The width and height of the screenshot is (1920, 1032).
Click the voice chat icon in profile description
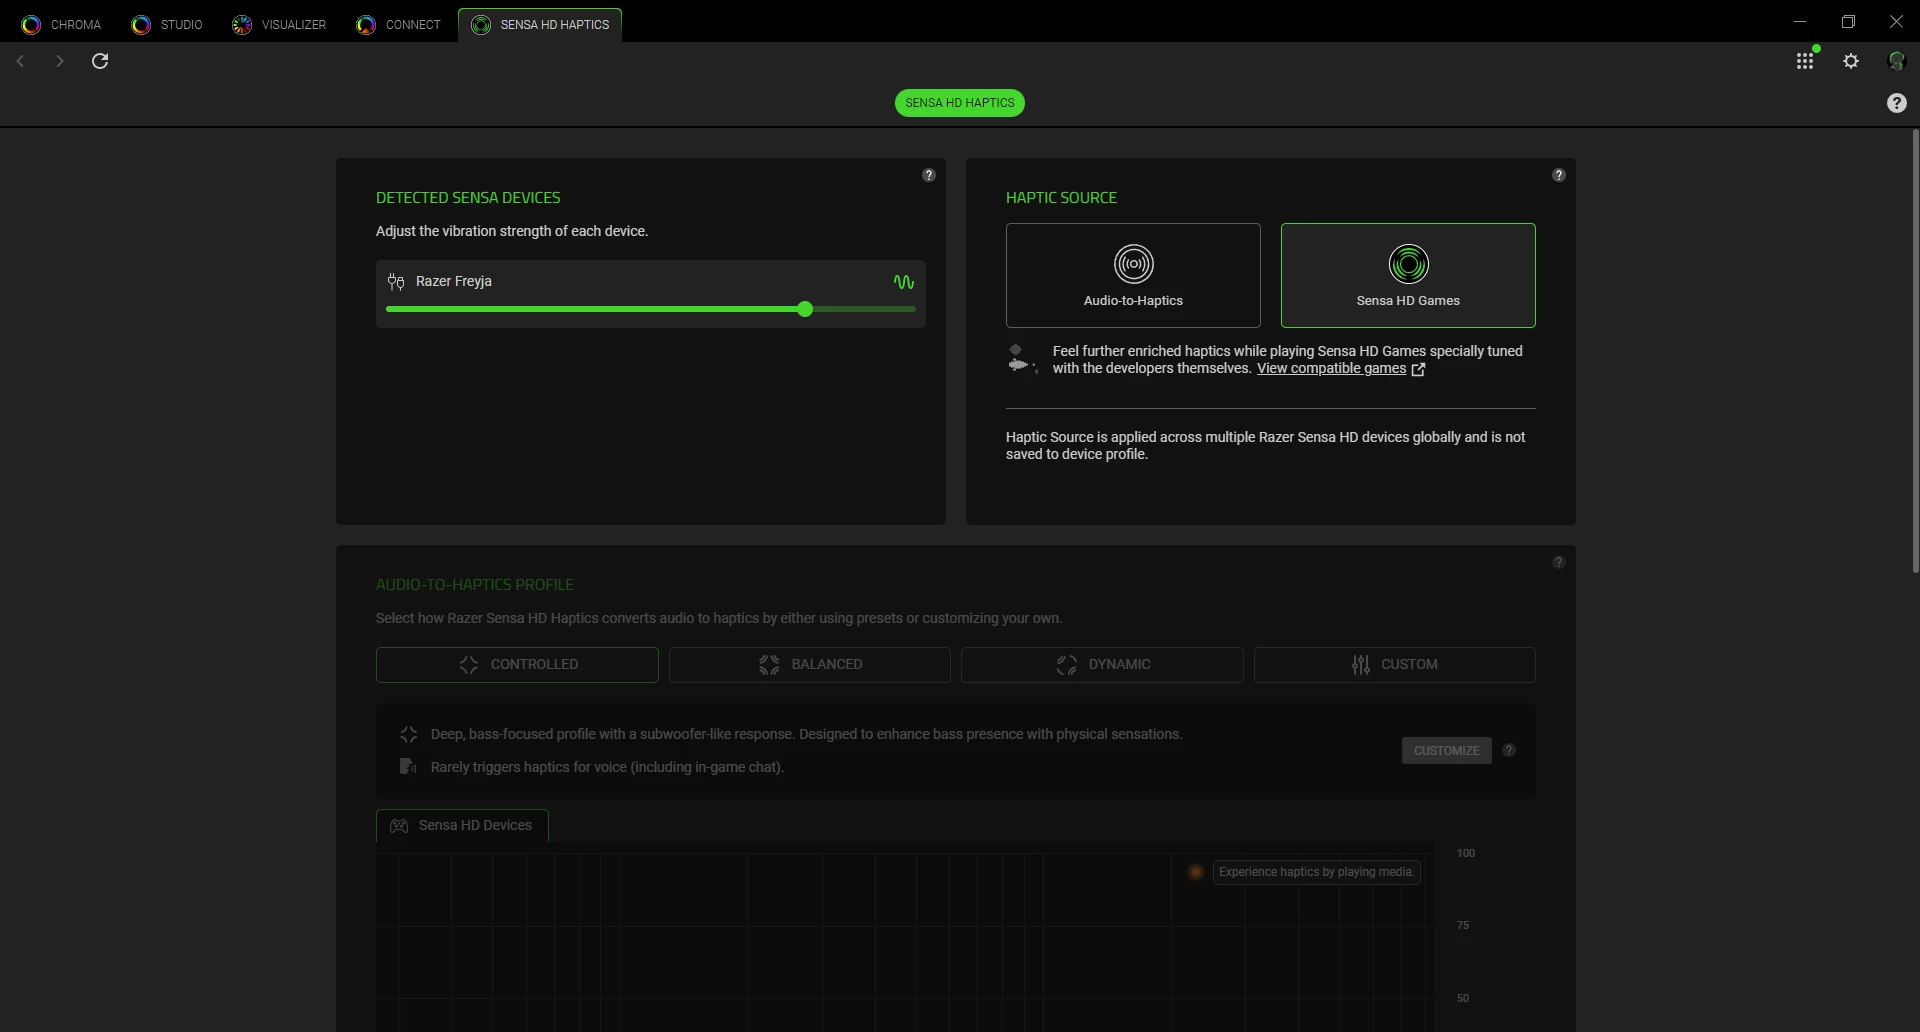point(407,767)
